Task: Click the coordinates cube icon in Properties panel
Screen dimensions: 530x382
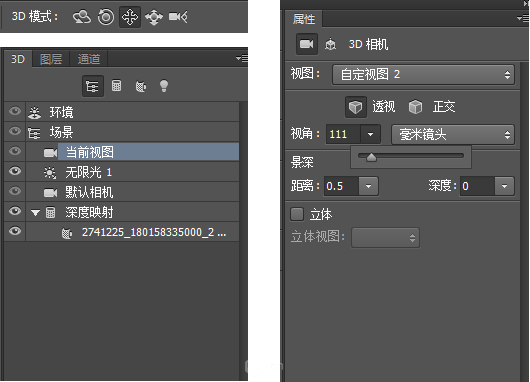Action: 330,44
